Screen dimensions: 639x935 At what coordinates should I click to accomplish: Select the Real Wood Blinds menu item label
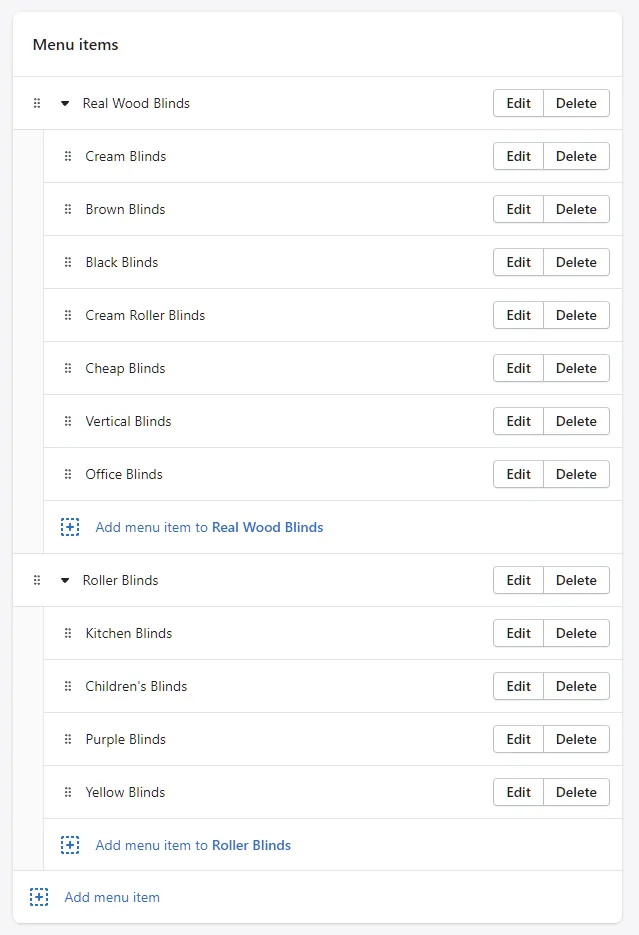[136, 103]
